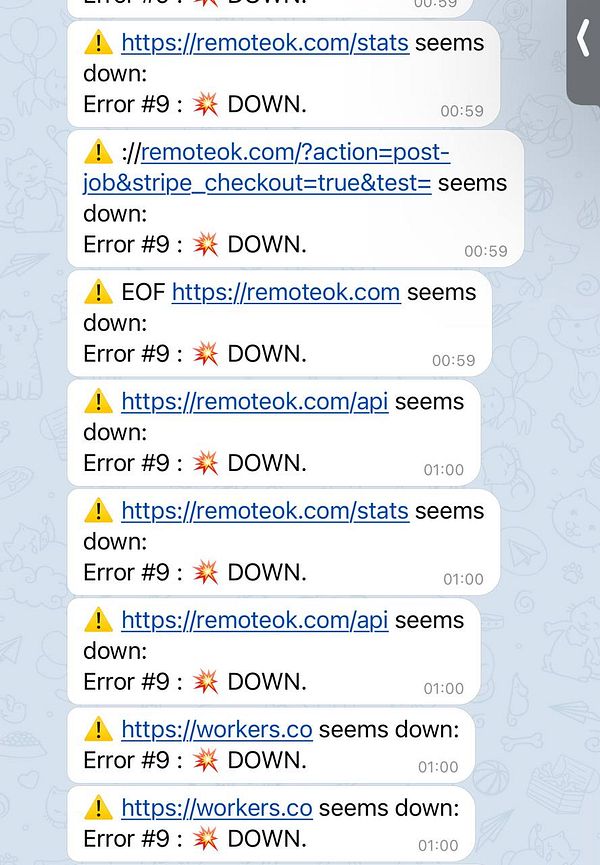This screenshot has width=600, height=865.
Task: Click the chevron arrow on the right edge
Action: [x=583, y=39]
